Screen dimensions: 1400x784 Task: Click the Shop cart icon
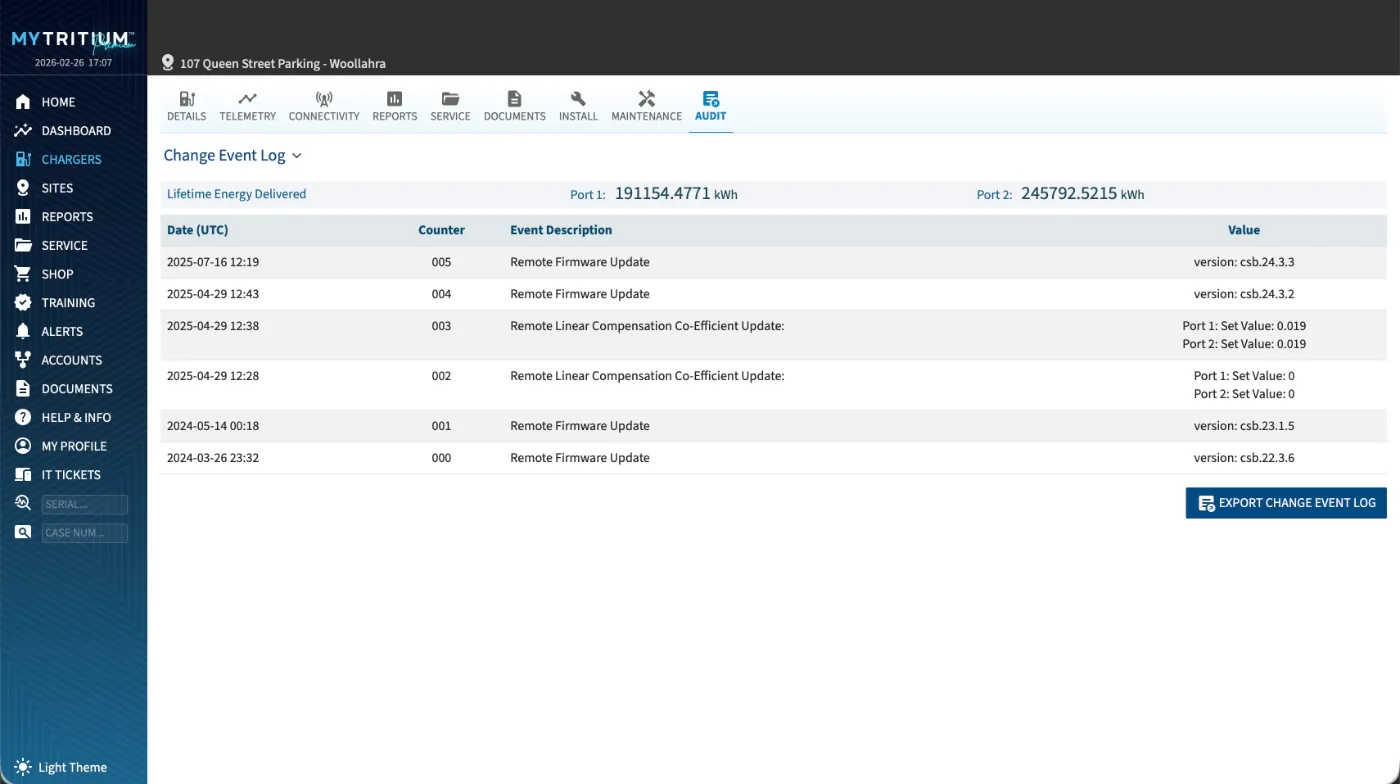tap(23, 274)
